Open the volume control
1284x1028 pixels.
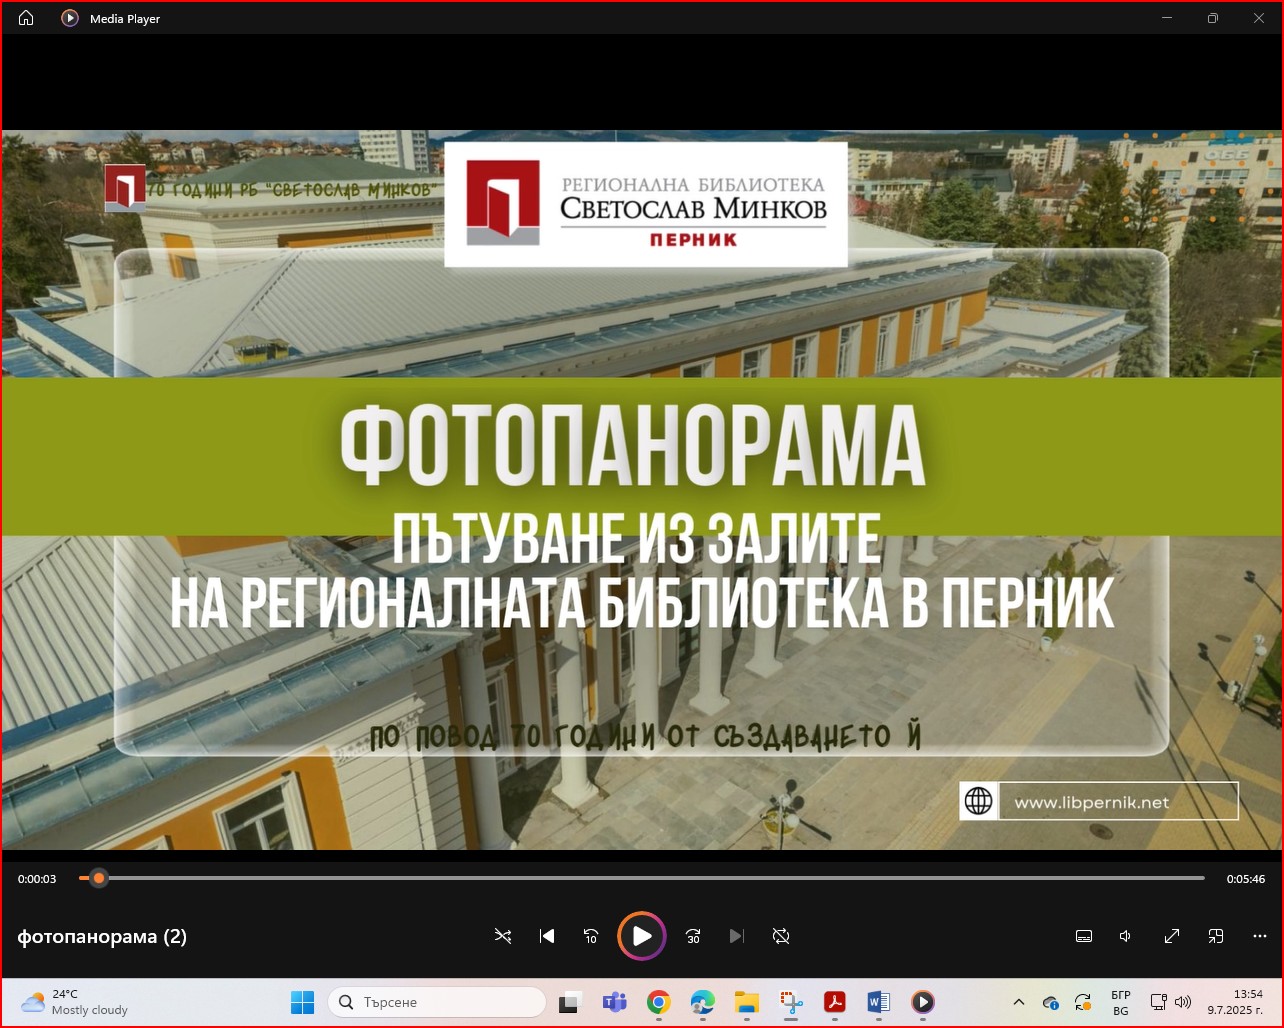tap(1126, 936)
